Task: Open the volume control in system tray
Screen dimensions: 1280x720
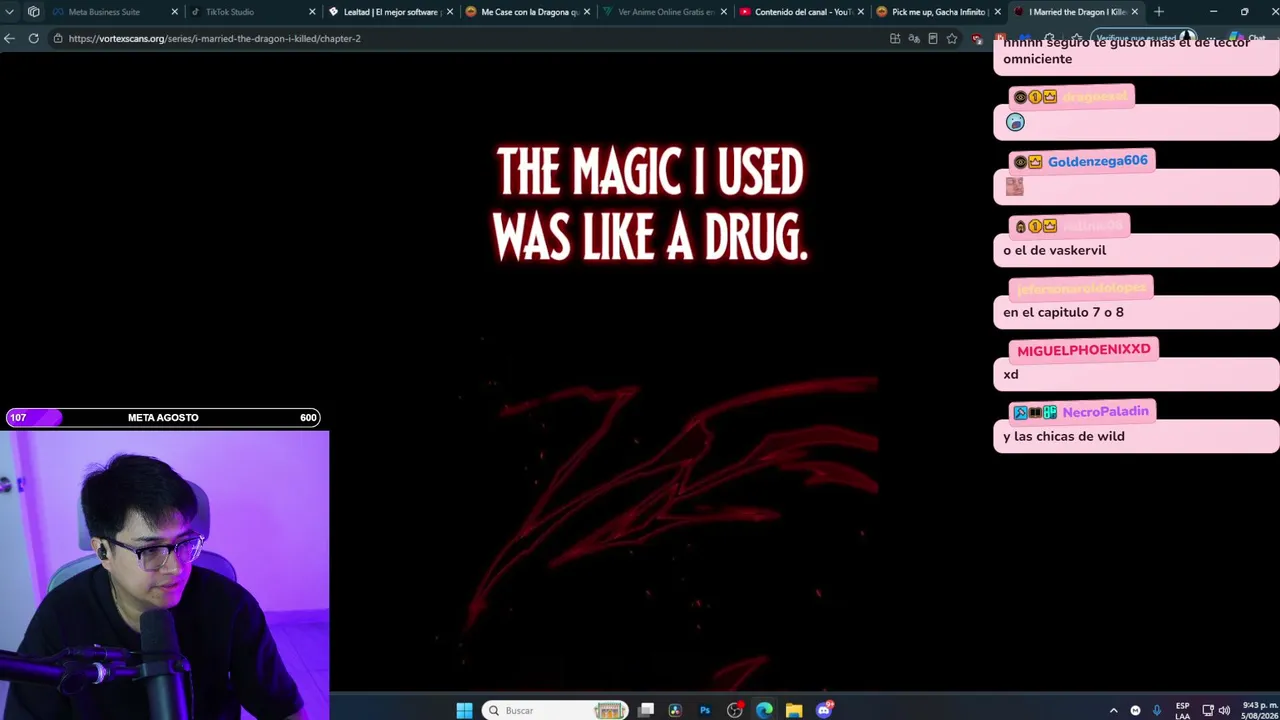Action: tap(1224, 710)
